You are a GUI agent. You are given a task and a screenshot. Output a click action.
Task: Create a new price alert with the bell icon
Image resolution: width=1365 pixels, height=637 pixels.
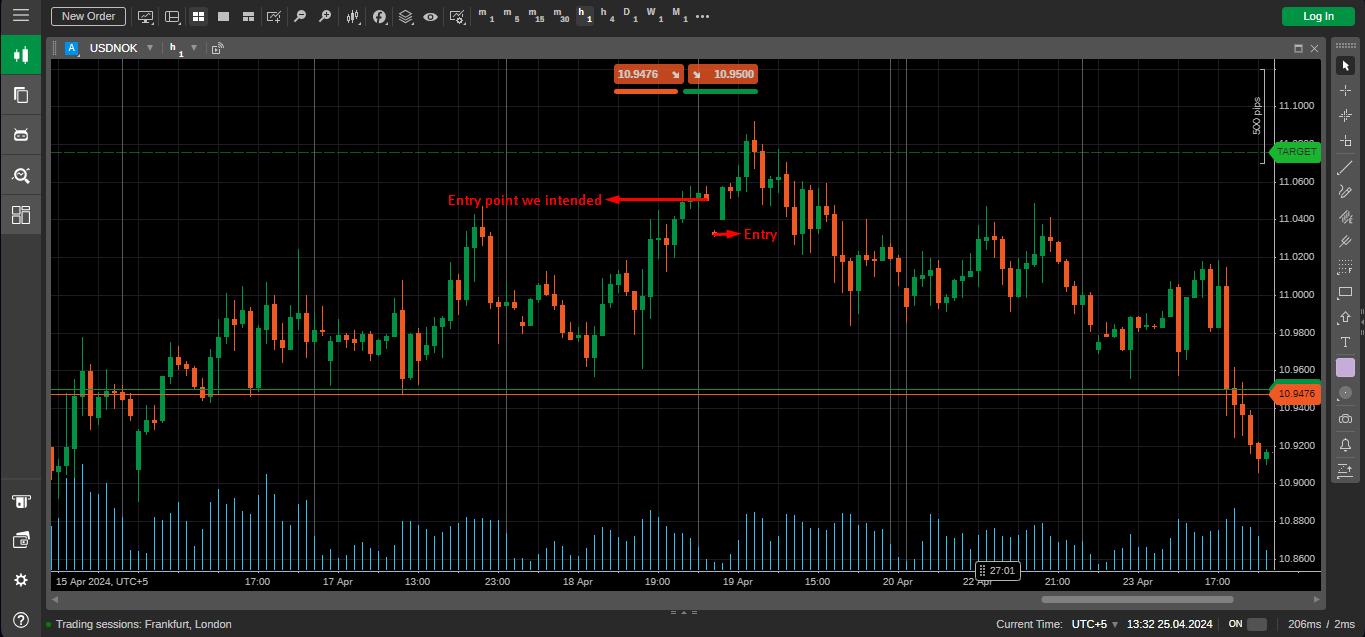tap(1345, 443)
